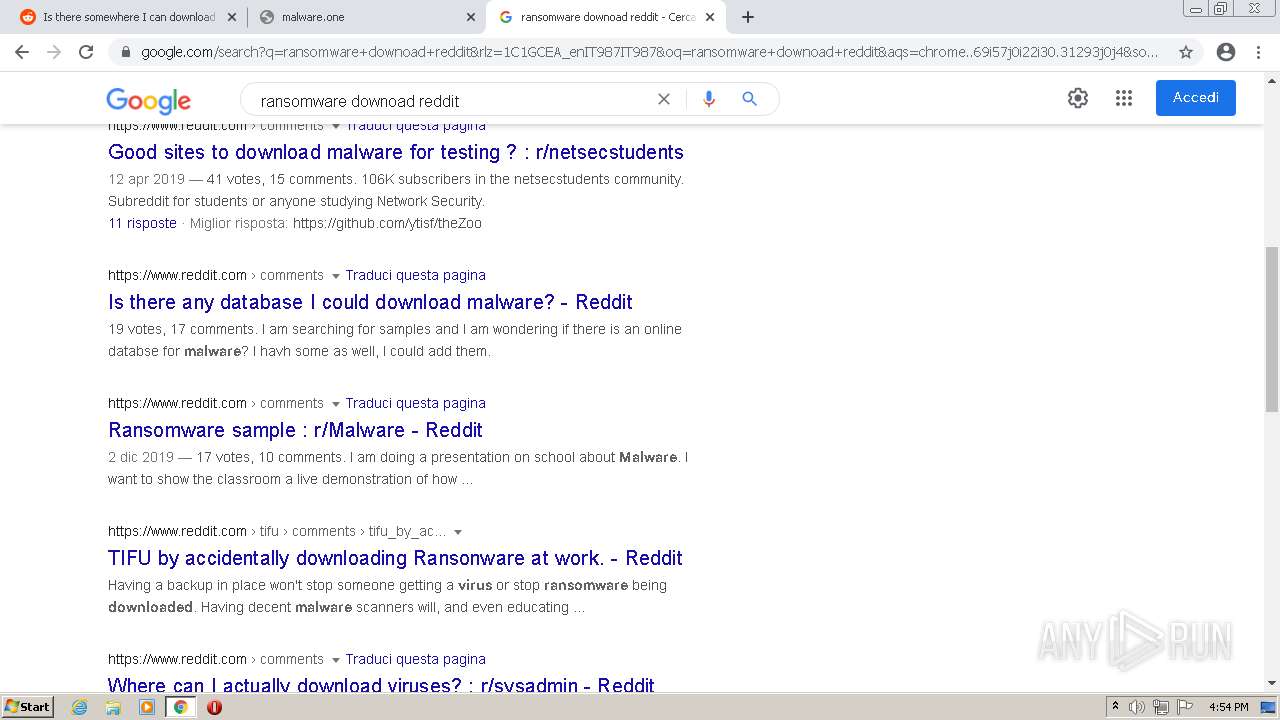Open 'Good sites to download malware for testing' result
The image size is (1280, 720).
[396, 152]
